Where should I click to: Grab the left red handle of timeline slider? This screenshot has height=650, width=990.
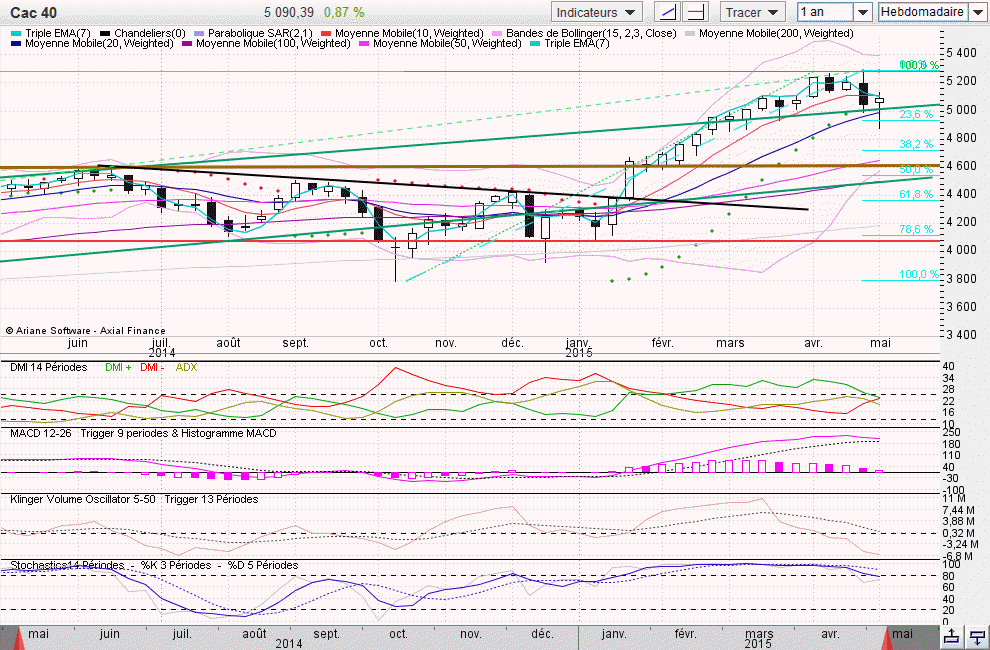click(18, 638)
